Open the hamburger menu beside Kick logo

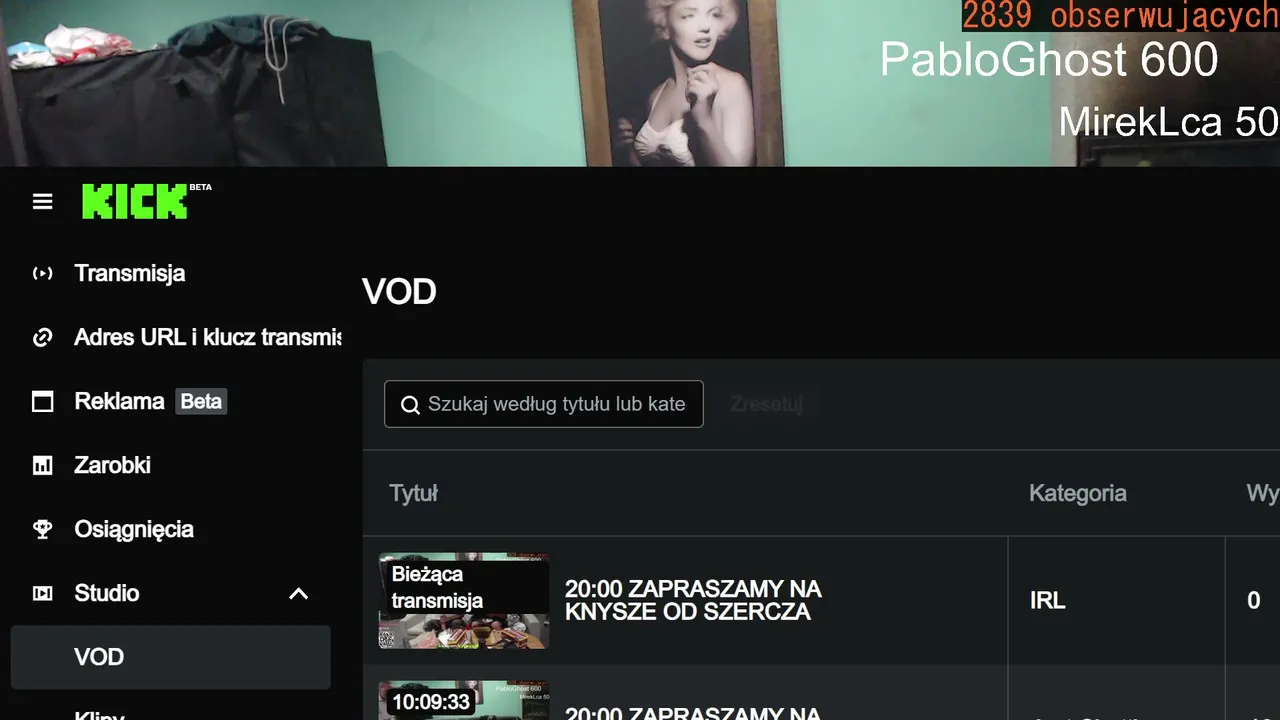point(42,202)
